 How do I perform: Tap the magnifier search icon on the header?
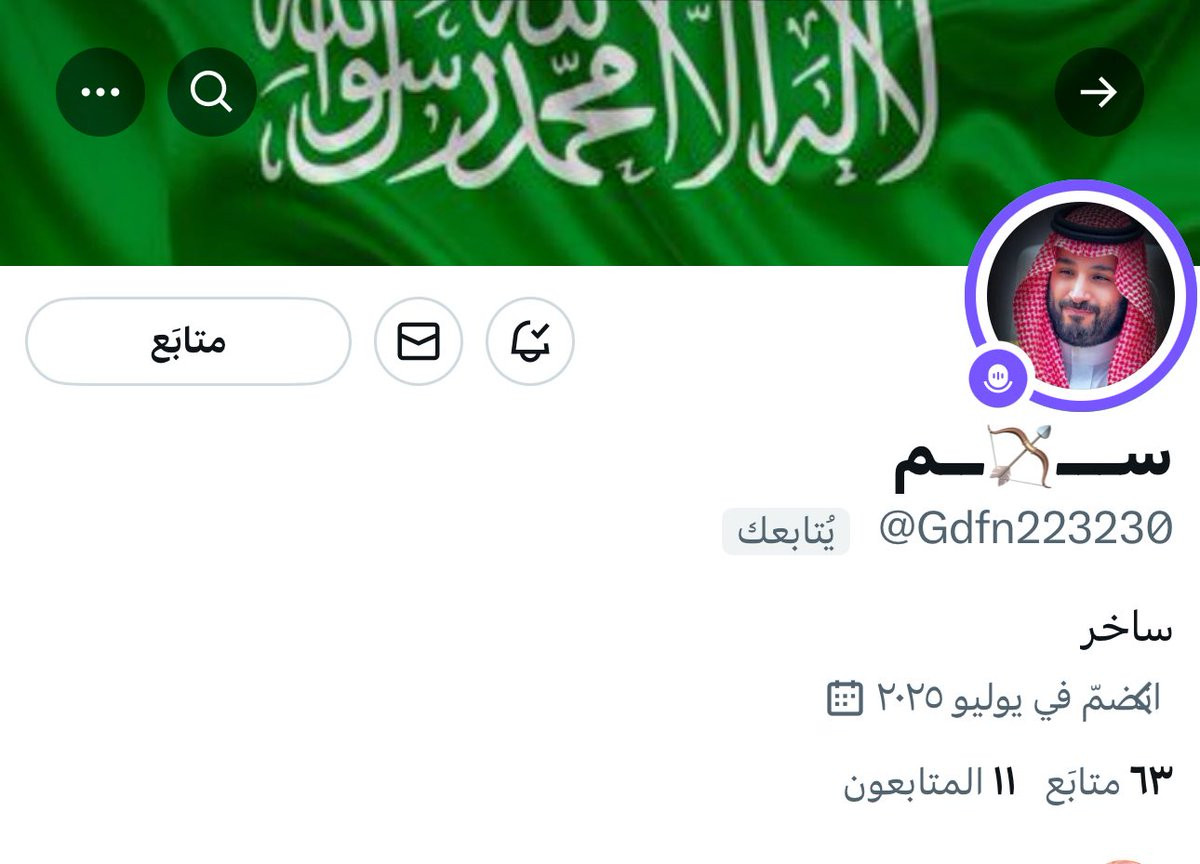[x=212, y=92]
